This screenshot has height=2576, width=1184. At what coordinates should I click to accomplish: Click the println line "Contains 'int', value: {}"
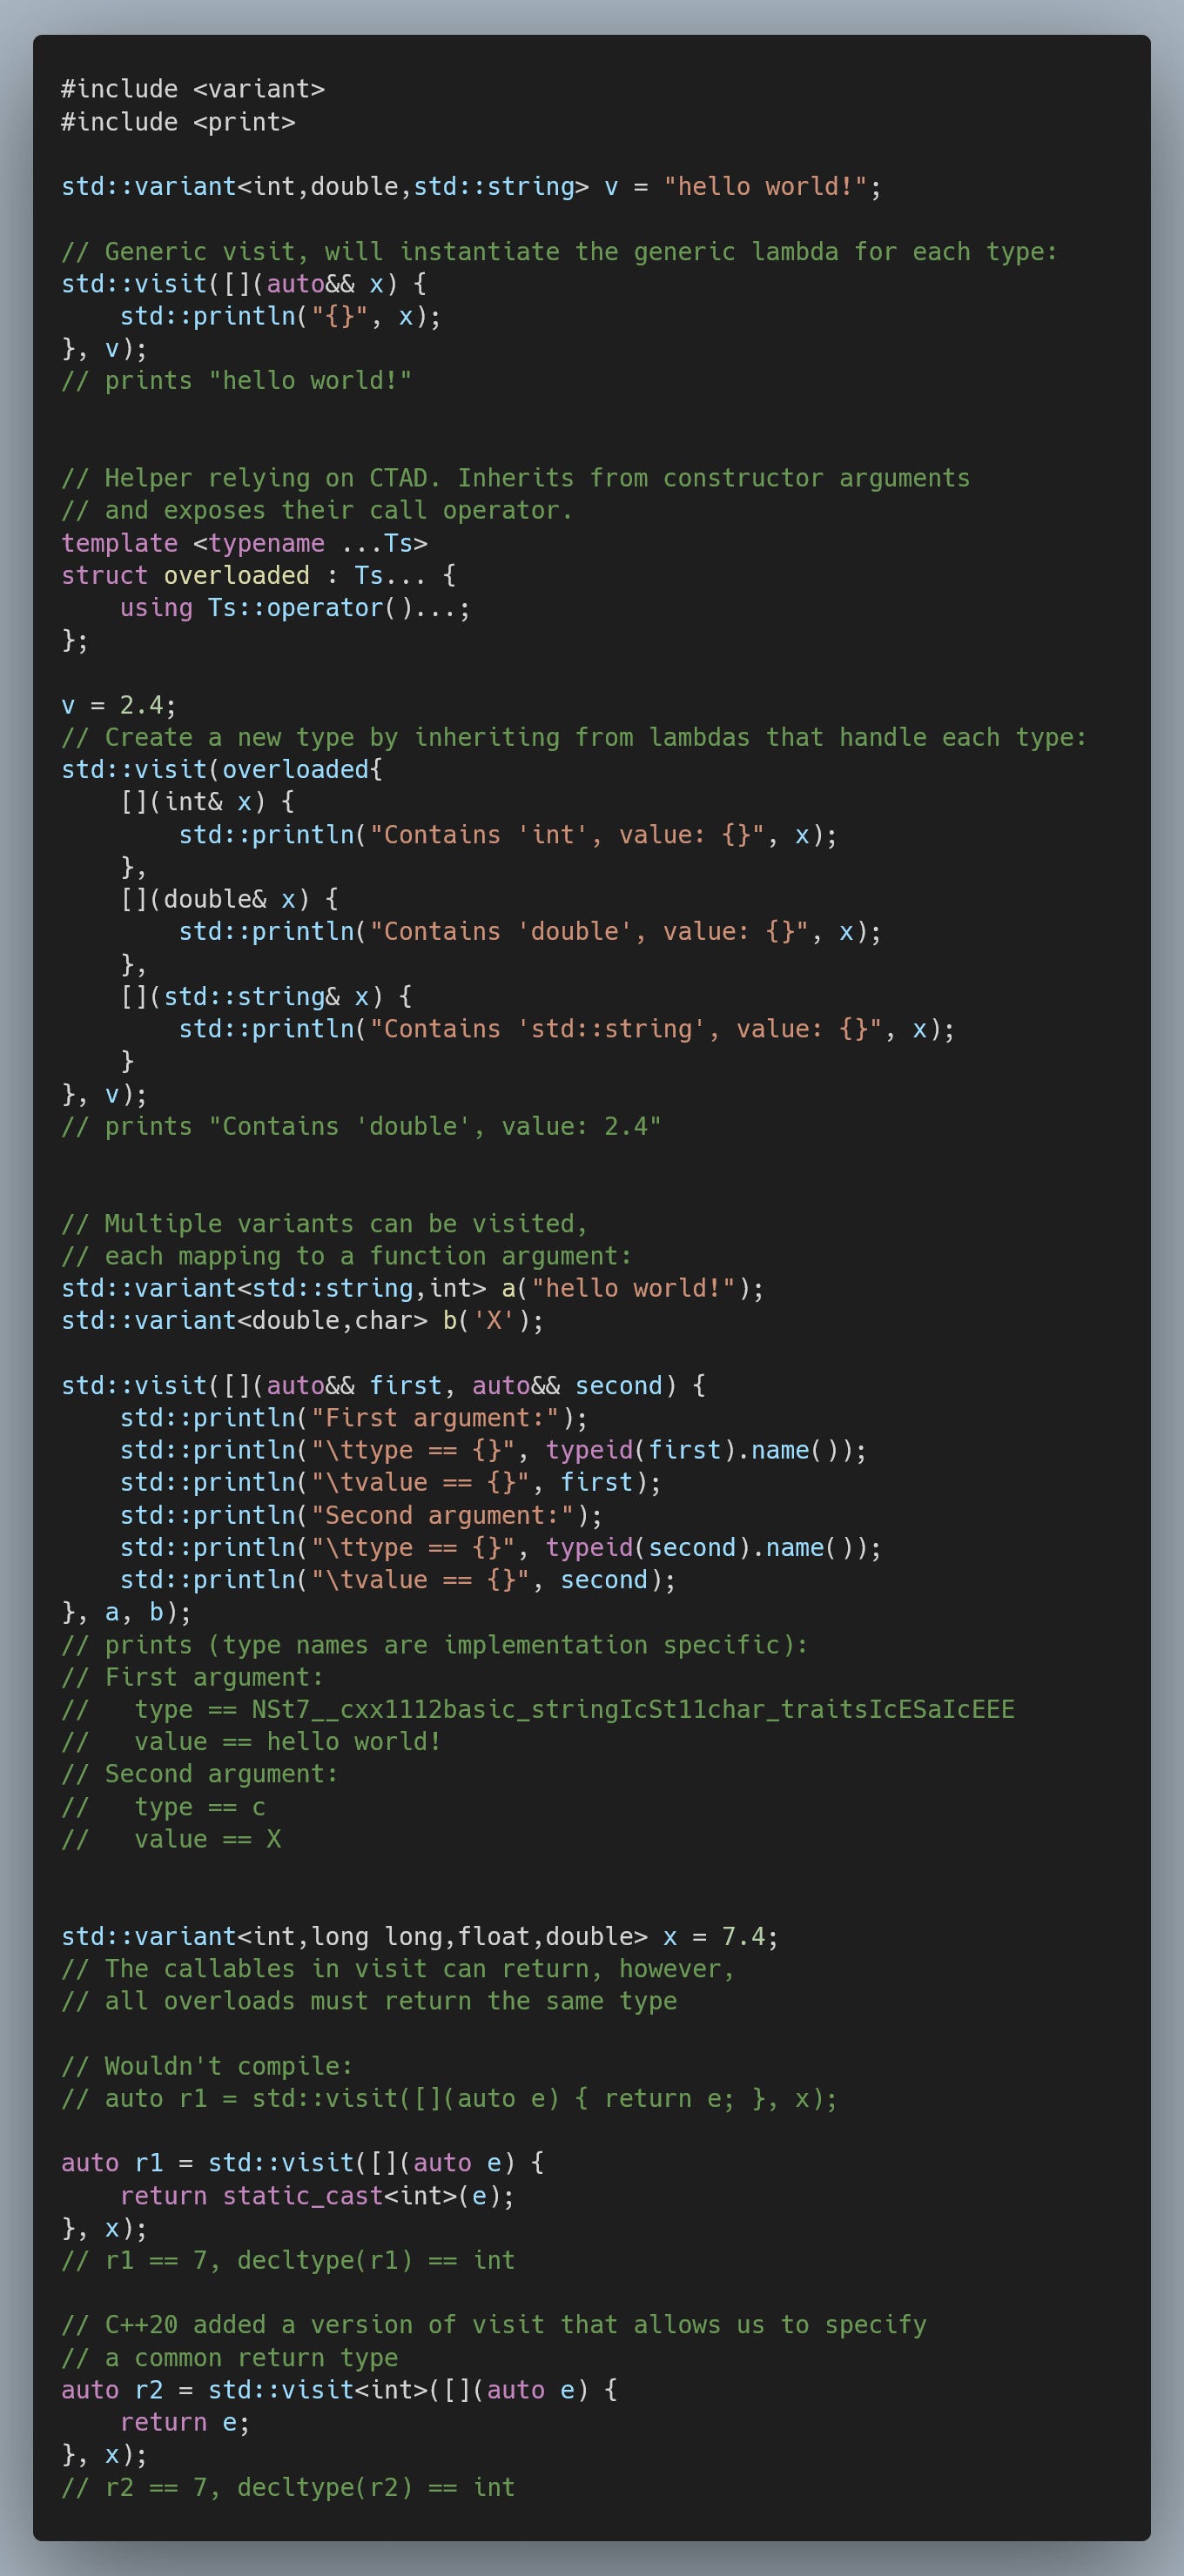508,835
